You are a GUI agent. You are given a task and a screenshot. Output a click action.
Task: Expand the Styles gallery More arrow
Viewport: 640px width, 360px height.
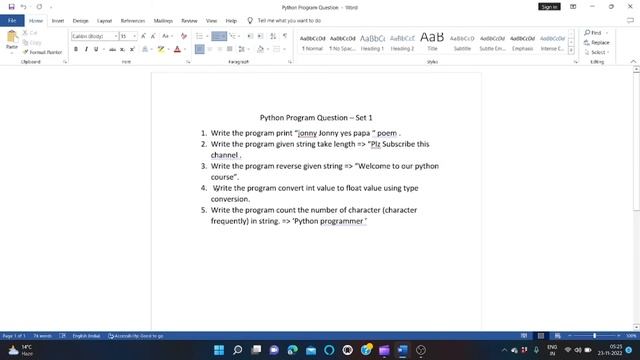pos(571,50)
